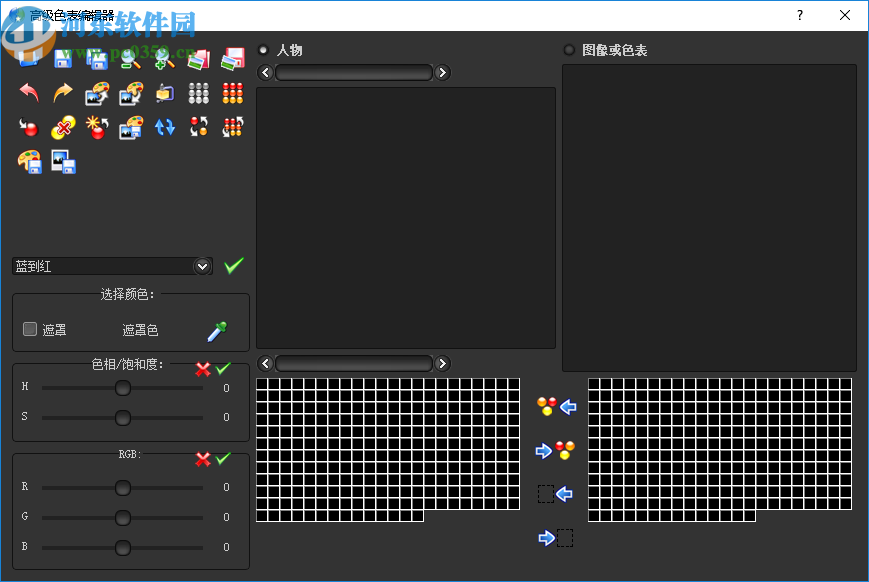This screenshot has height=582, width=869.
Task: Click the red-orange ball swap icon
Action: (x=198, y=126)
